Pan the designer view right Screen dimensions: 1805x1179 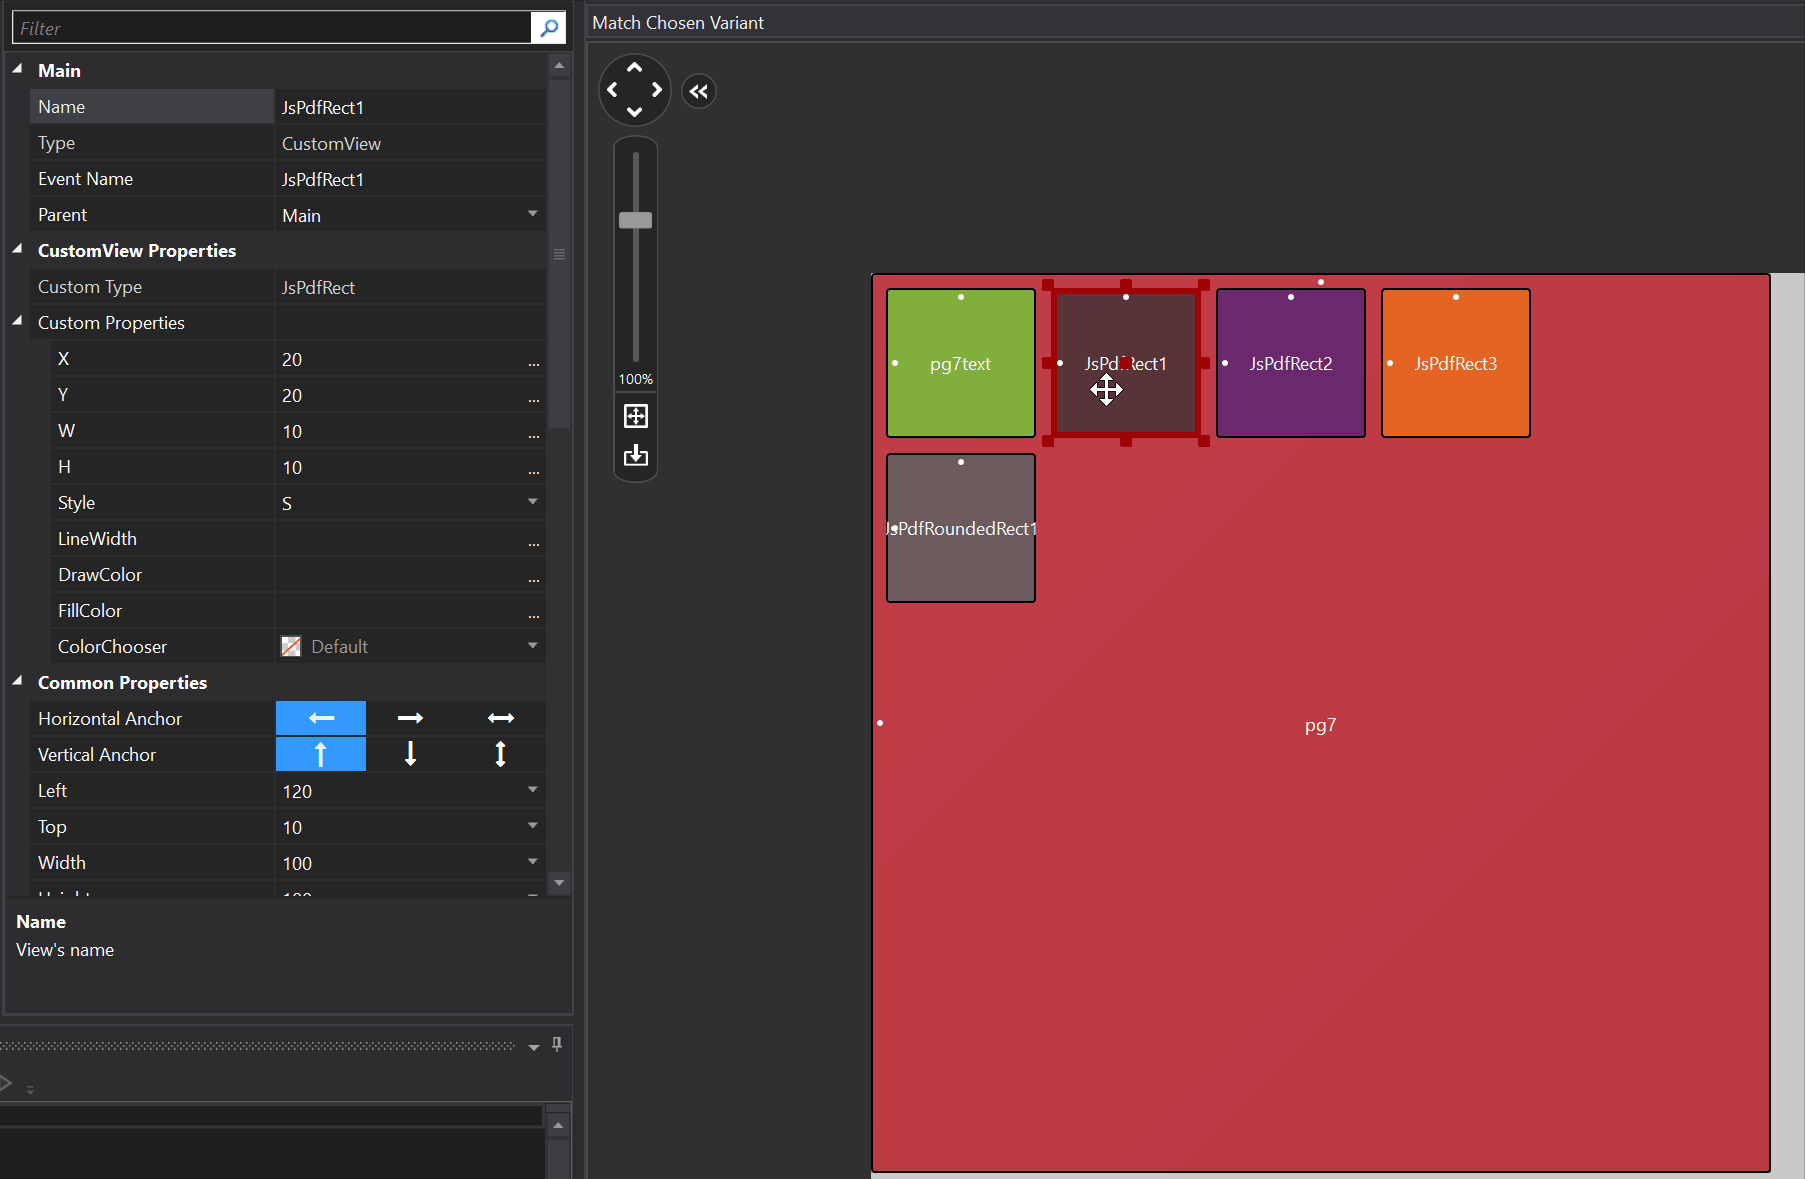pyautogui.click(x=656, y=90)
